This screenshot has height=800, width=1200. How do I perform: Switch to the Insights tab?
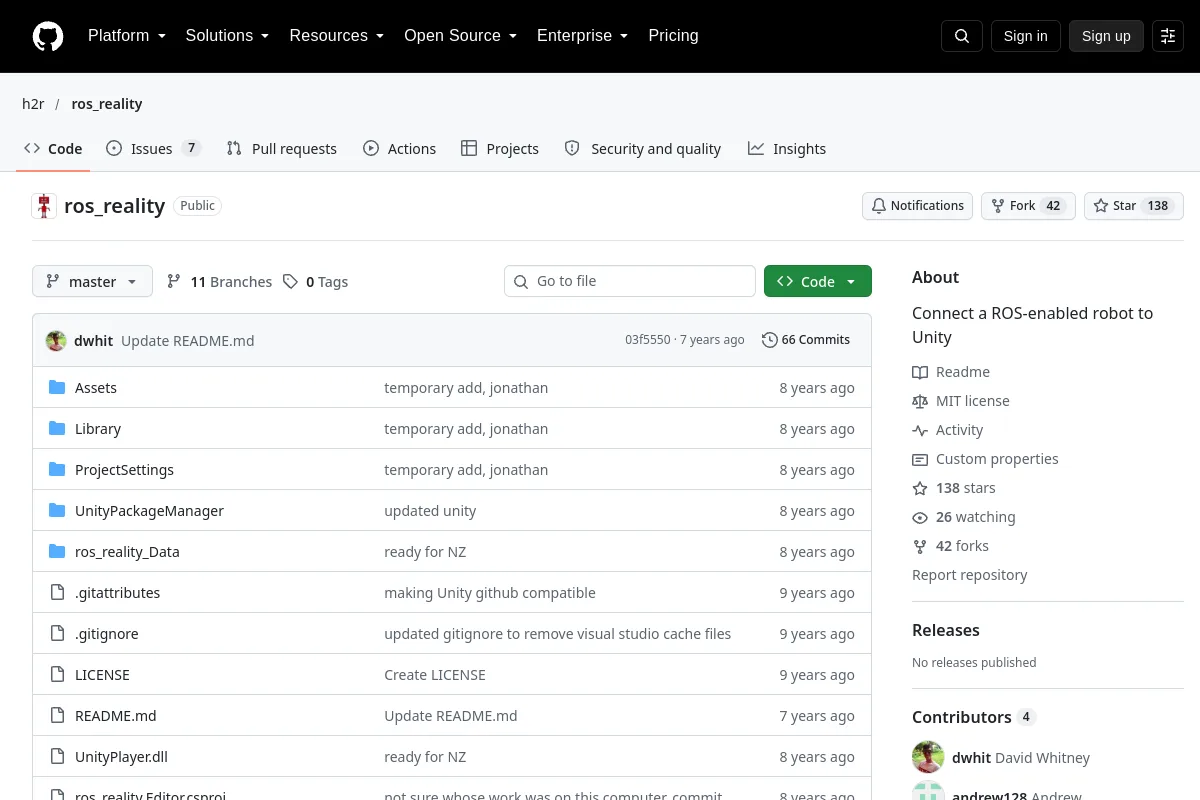pos(787,149)
